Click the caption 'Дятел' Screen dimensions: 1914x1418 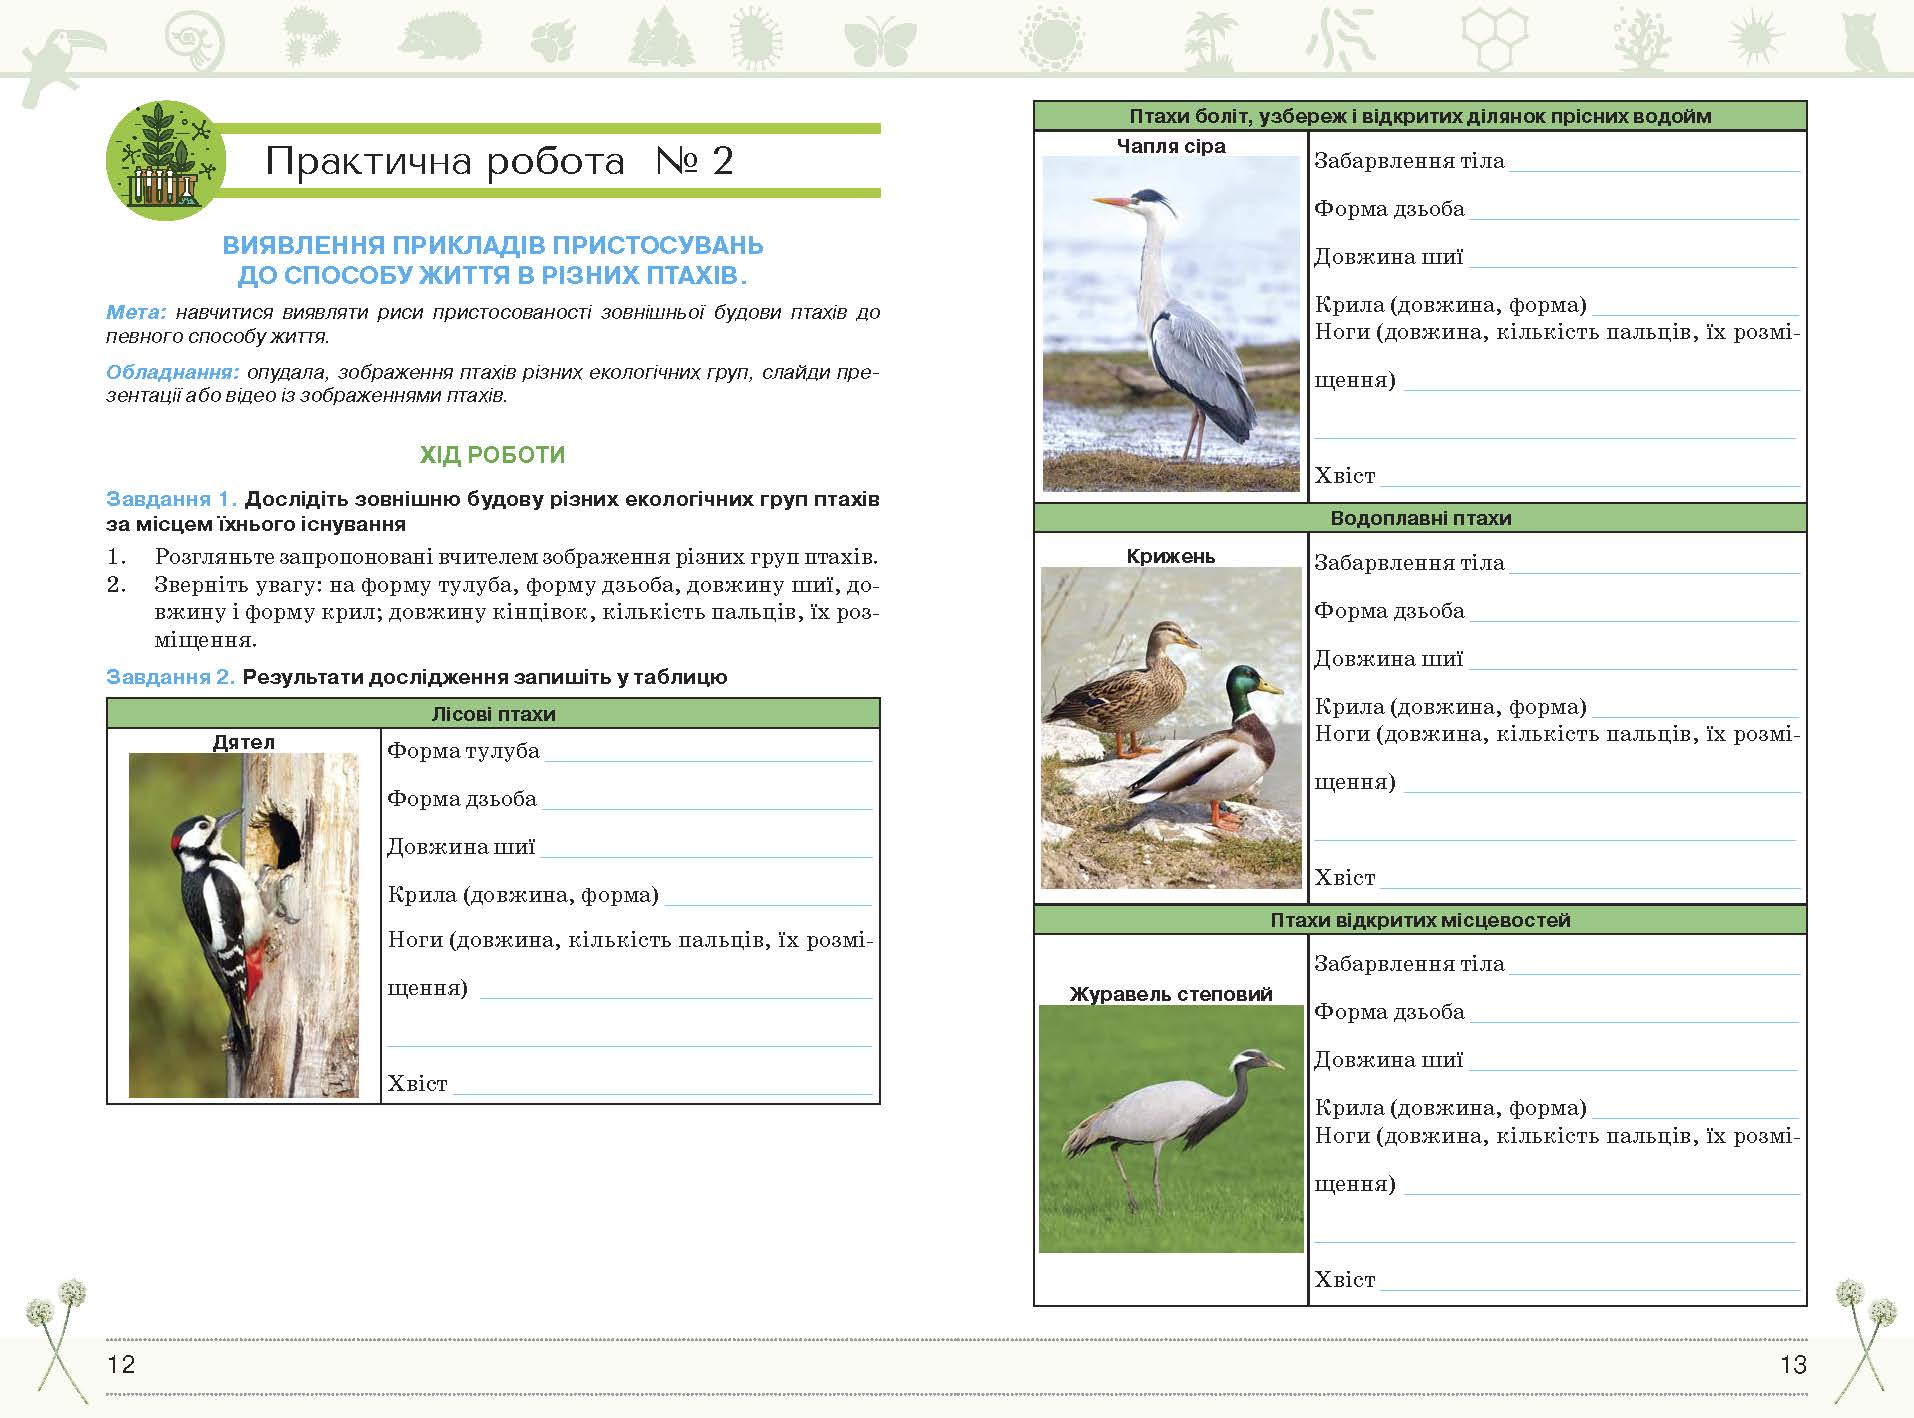point(244,742)
